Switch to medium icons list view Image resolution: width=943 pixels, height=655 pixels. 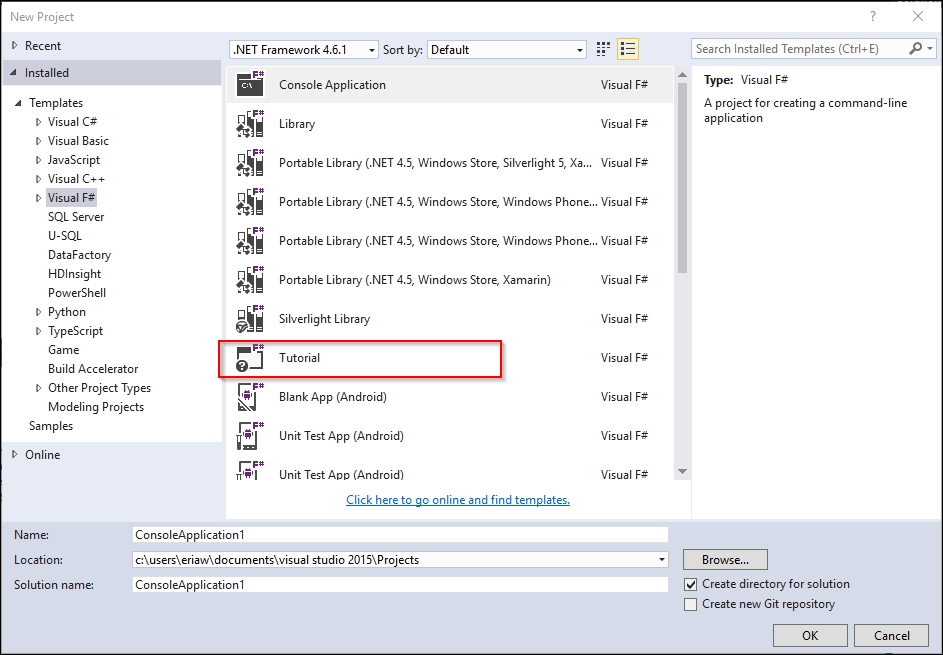tap(628, 49)
